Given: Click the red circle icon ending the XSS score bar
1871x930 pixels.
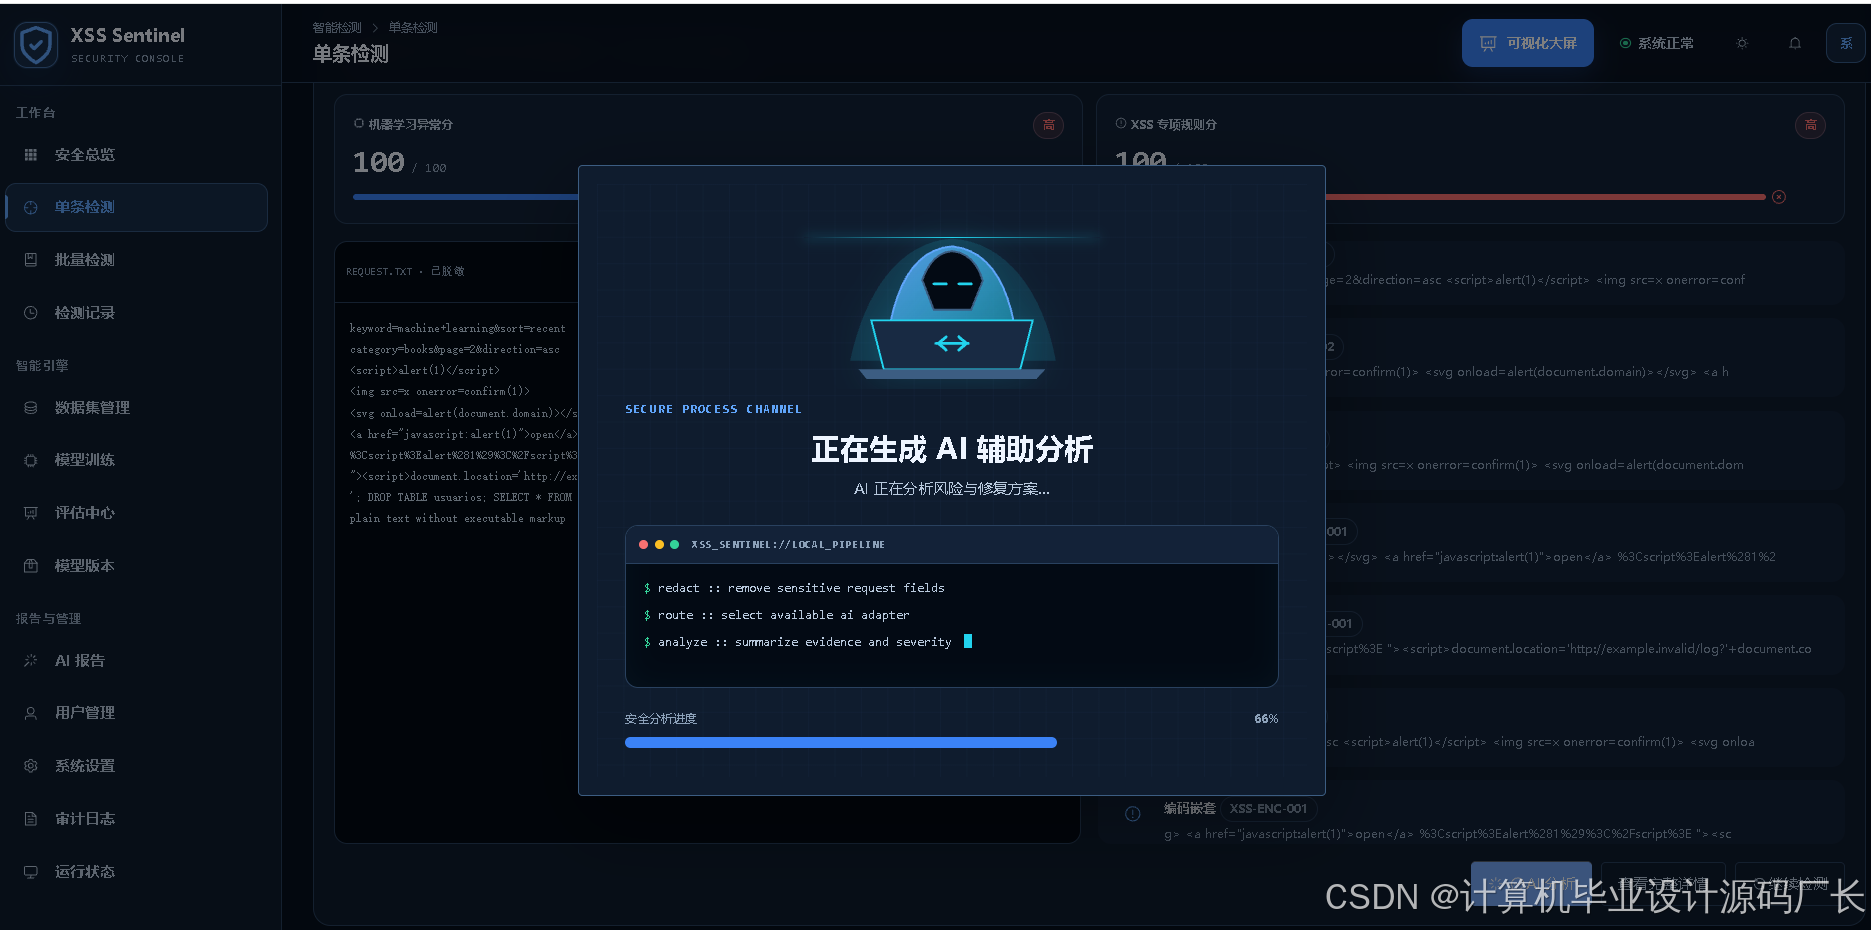Looking at the screenshot, I should coord(1779,197).
